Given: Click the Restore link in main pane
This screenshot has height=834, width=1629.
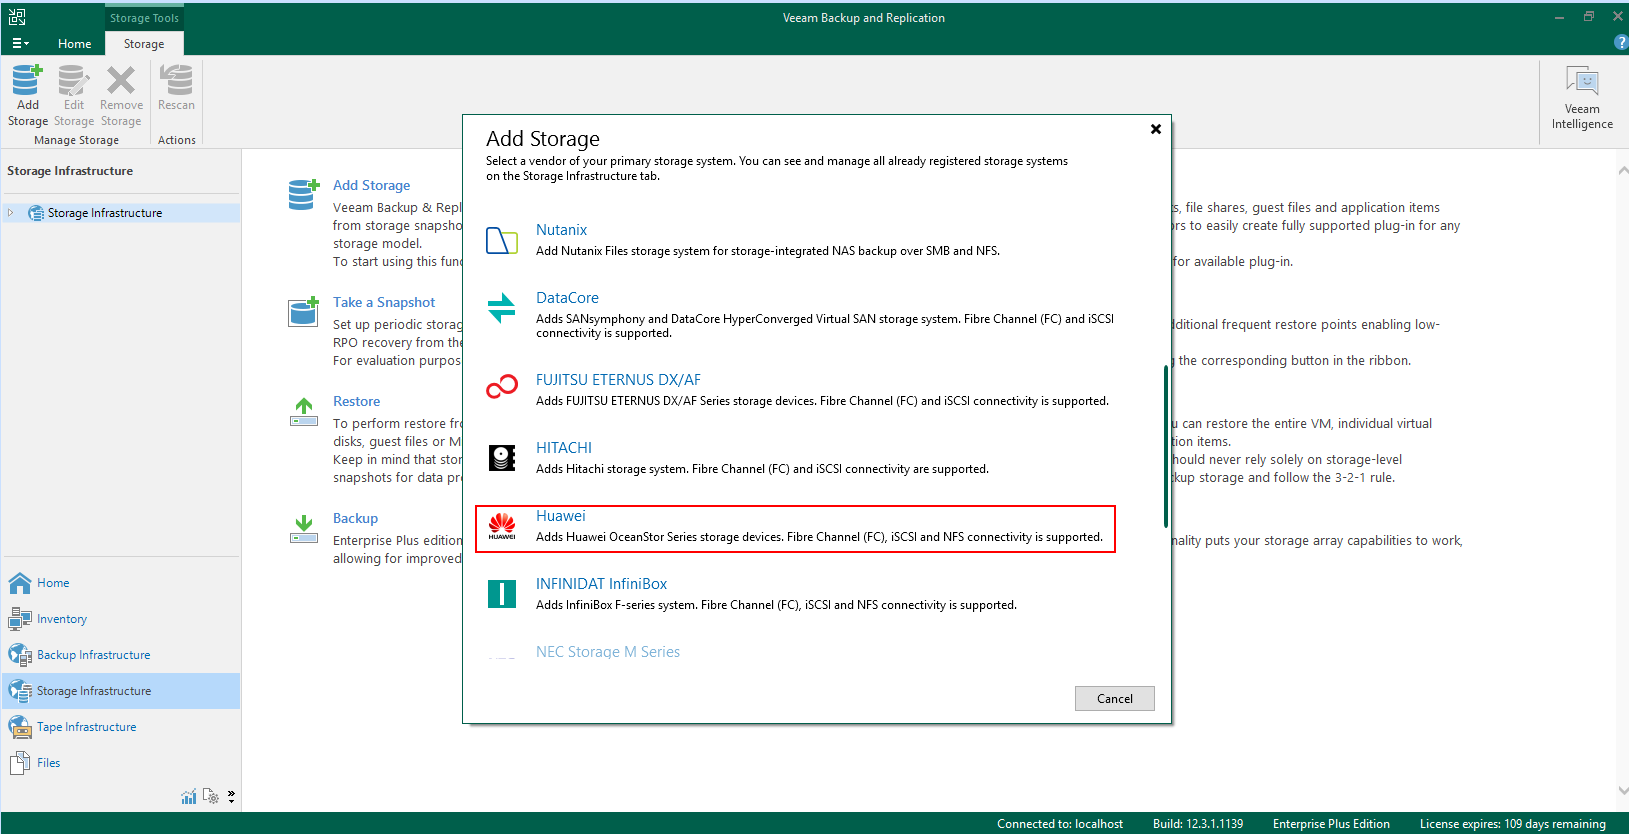Looking at the screenshot, I should click(356, 401).
